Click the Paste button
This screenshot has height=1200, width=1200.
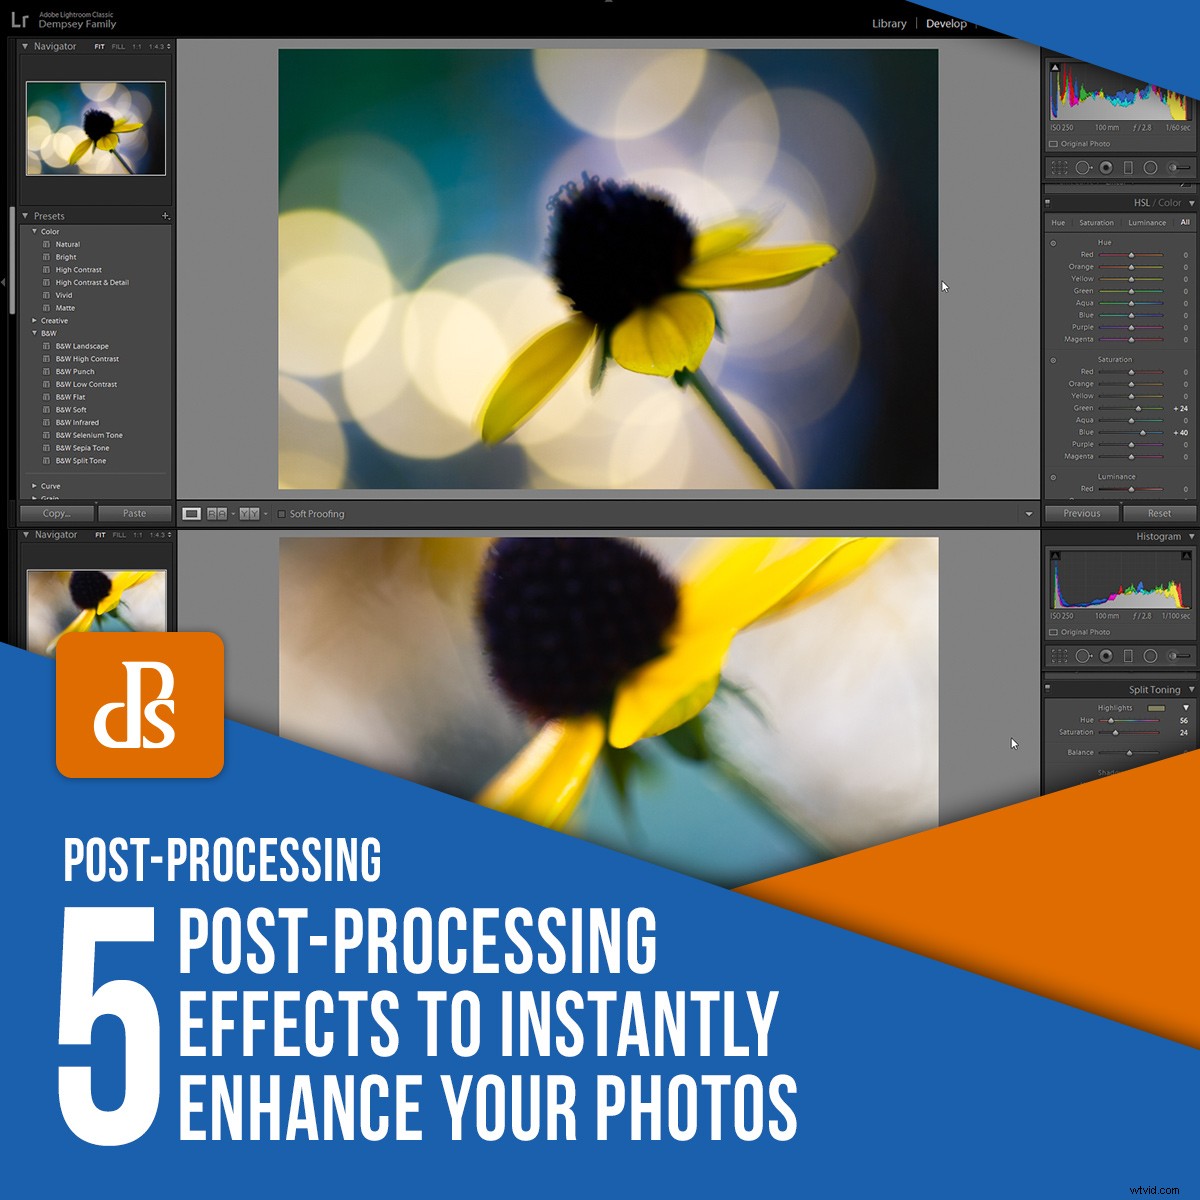135,513
